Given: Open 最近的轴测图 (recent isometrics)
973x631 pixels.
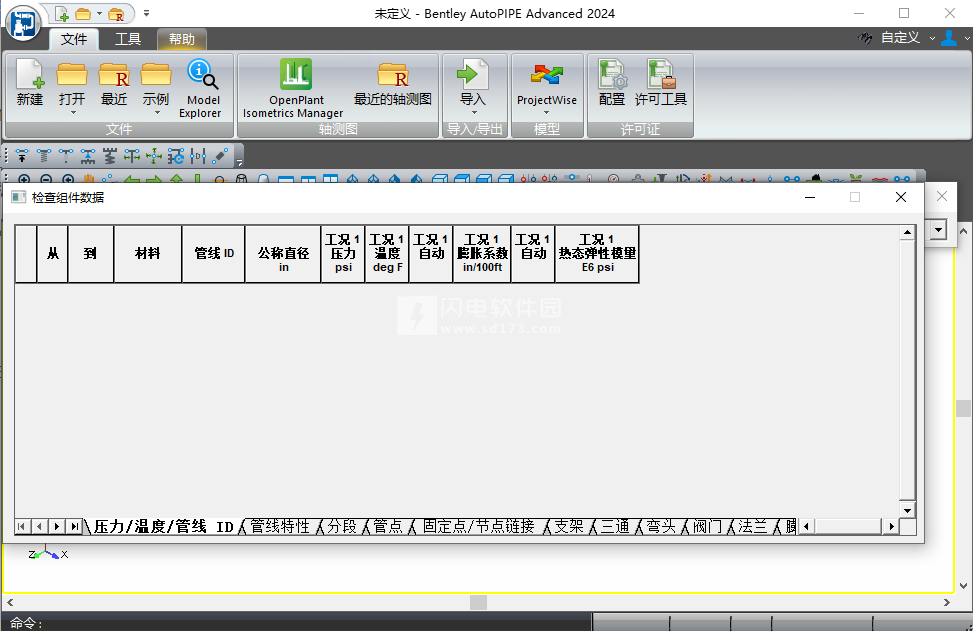Looking at the screenshot, I should pos(393,83).
